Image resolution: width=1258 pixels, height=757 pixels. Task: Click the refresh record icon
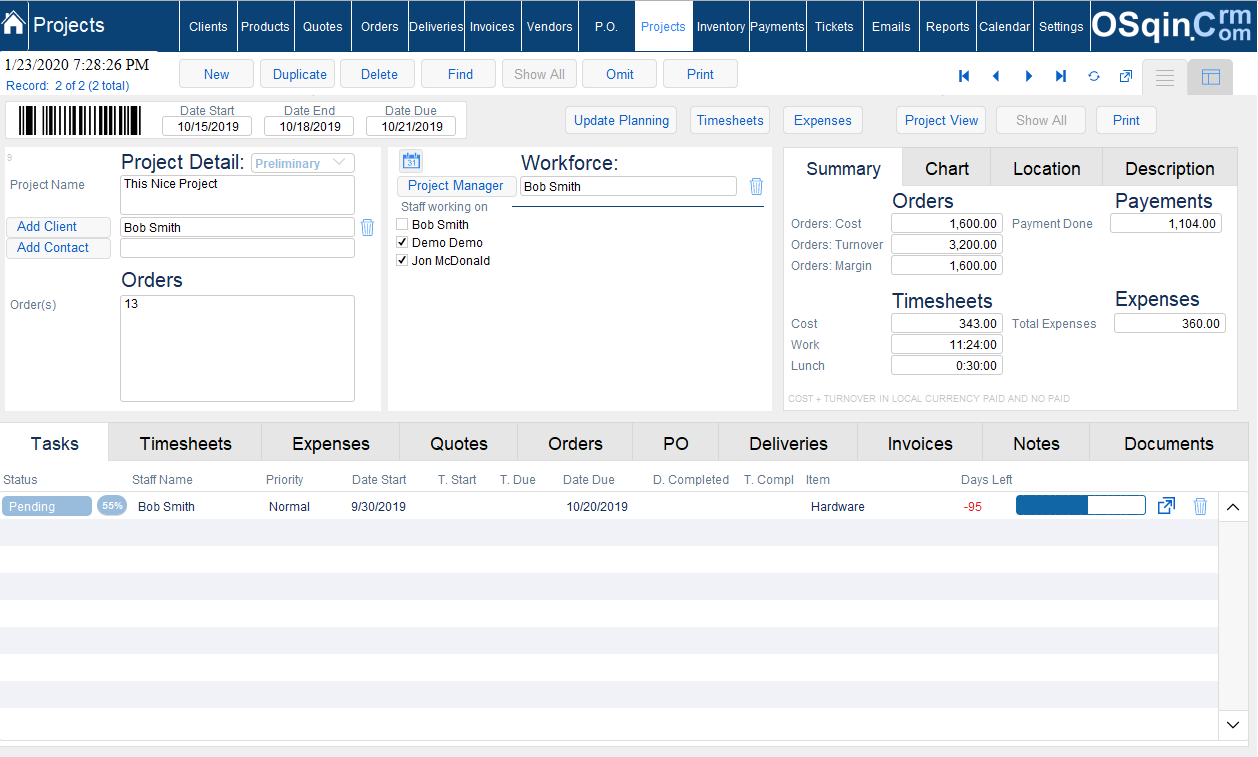[x=1094, y=76]
